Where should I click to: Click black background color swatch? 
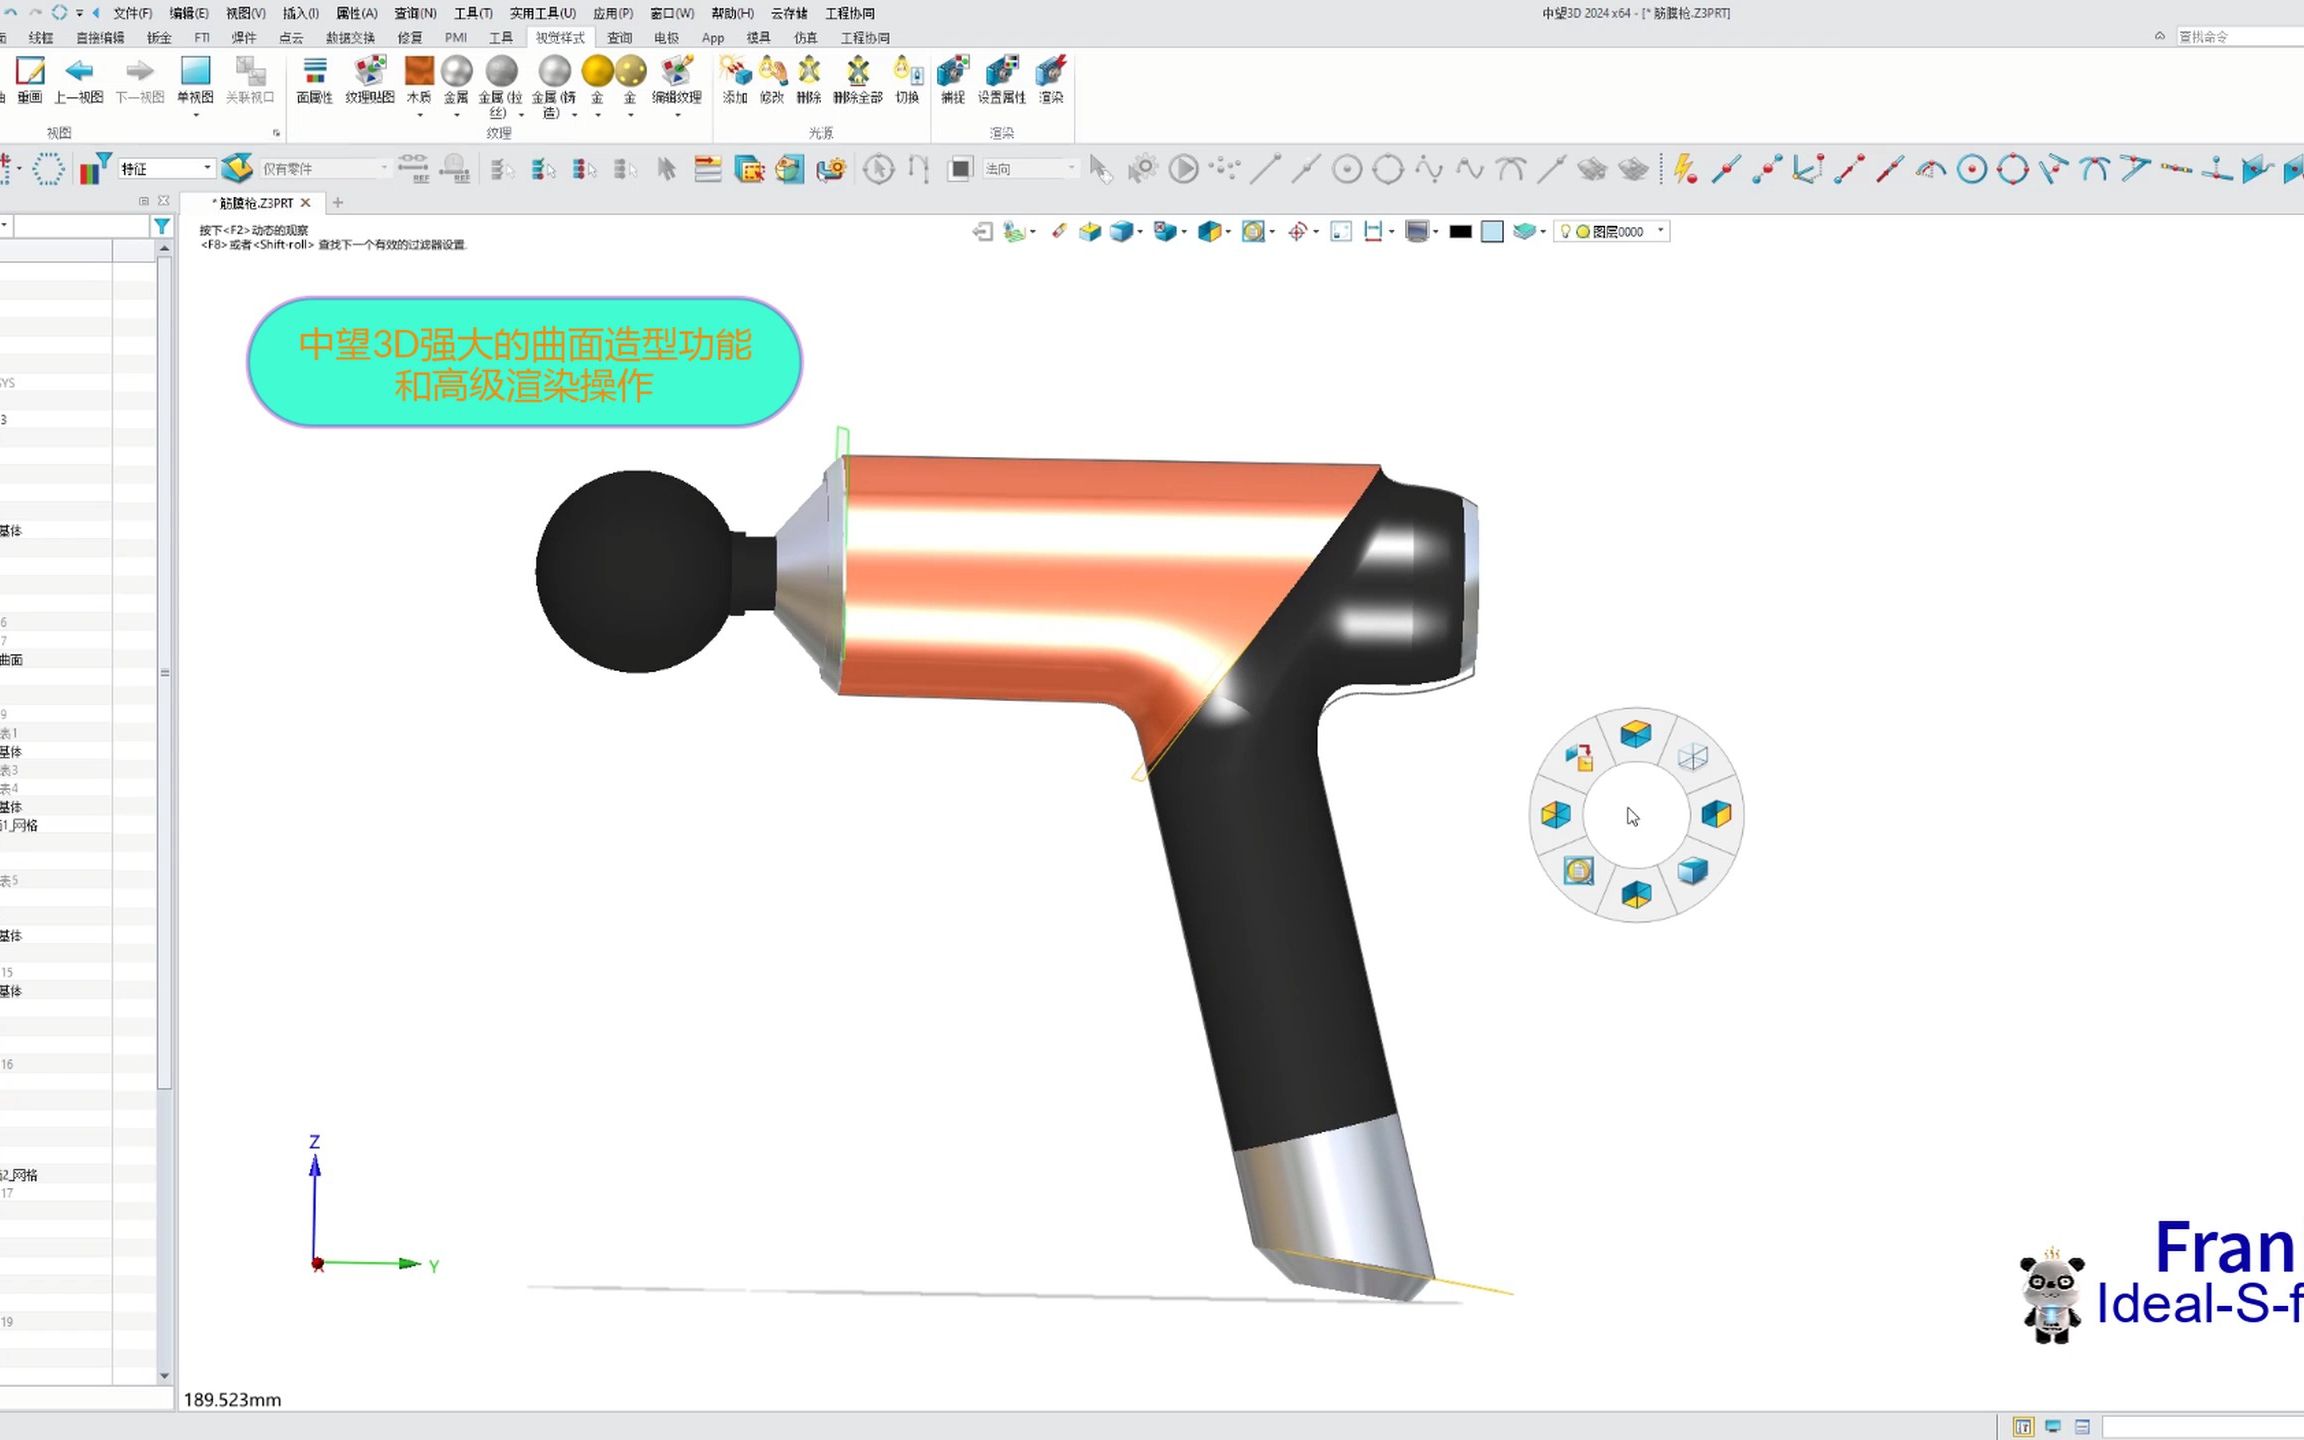[1460, 232]
